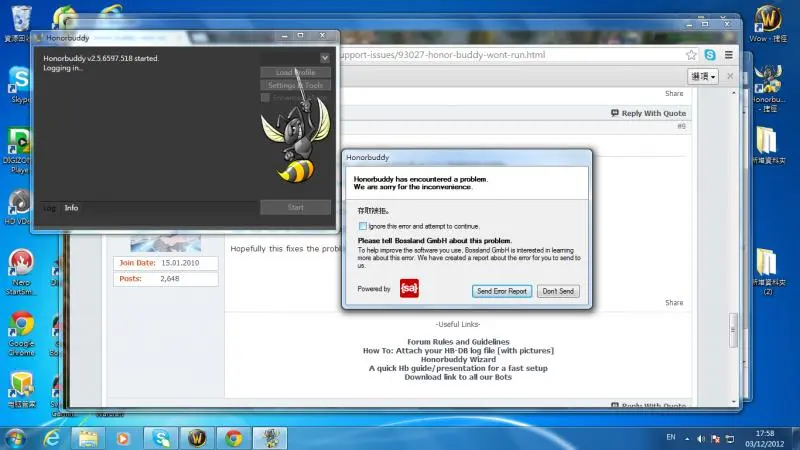800x450 pixels.
Task: Open Skype desktop shortcut
Action: point(19,84)
